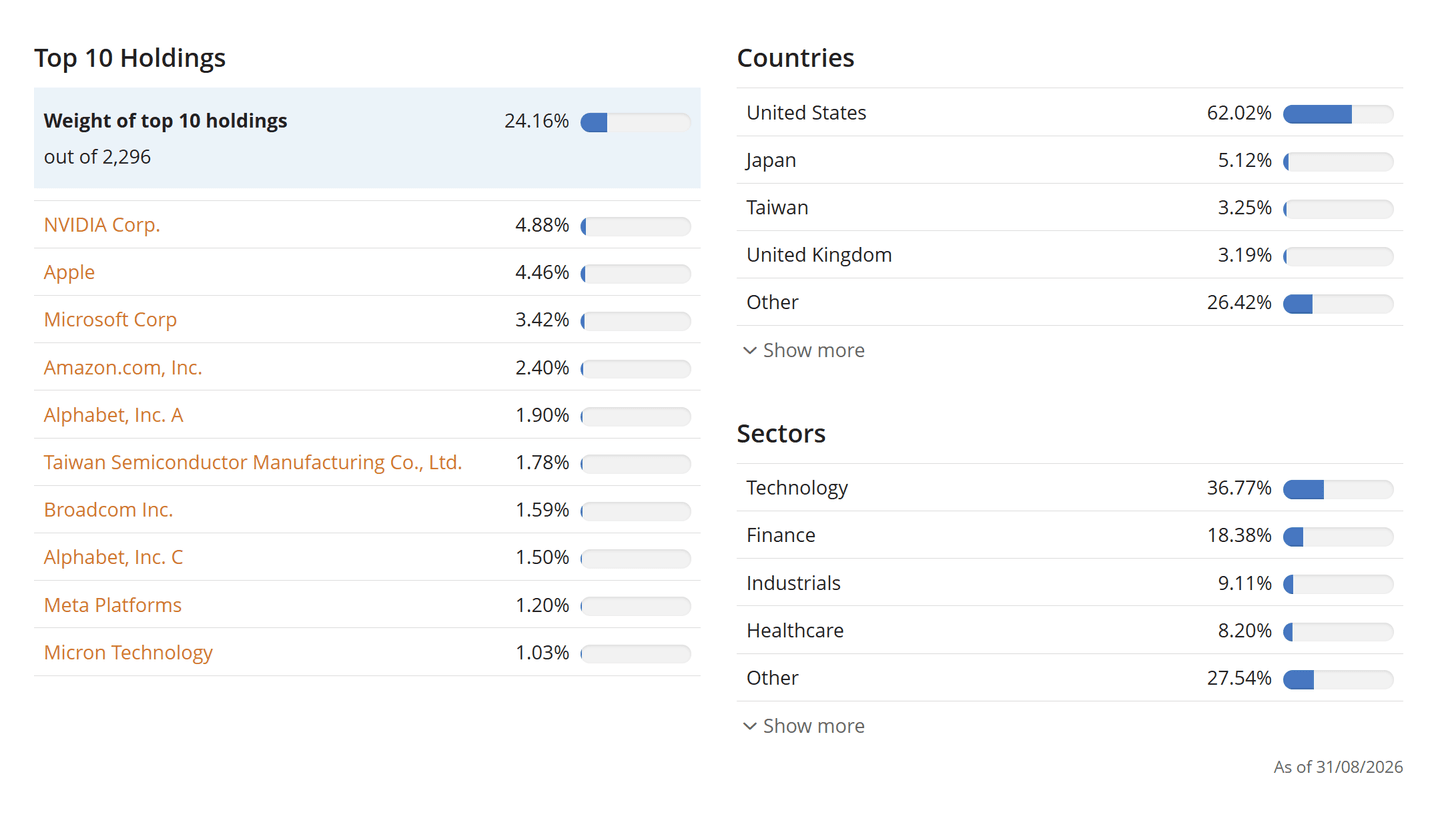The image size is (1440, 821).
Task: Open the Alphabet, Inc. C link
Action: [113, 557]
